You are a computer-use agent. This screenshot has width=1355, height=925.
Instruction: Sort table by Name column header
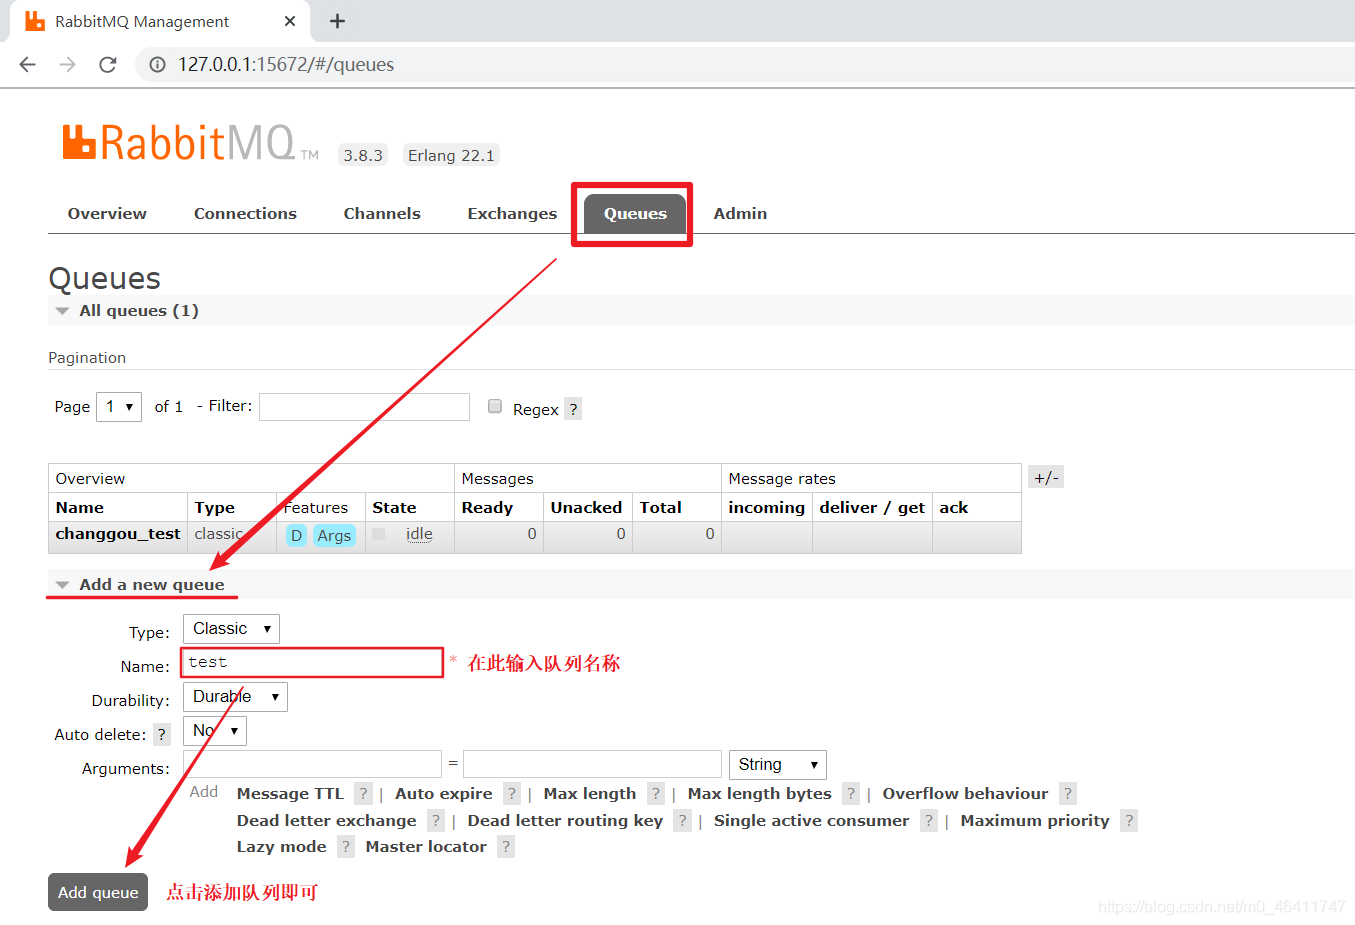tap(80, 507)
